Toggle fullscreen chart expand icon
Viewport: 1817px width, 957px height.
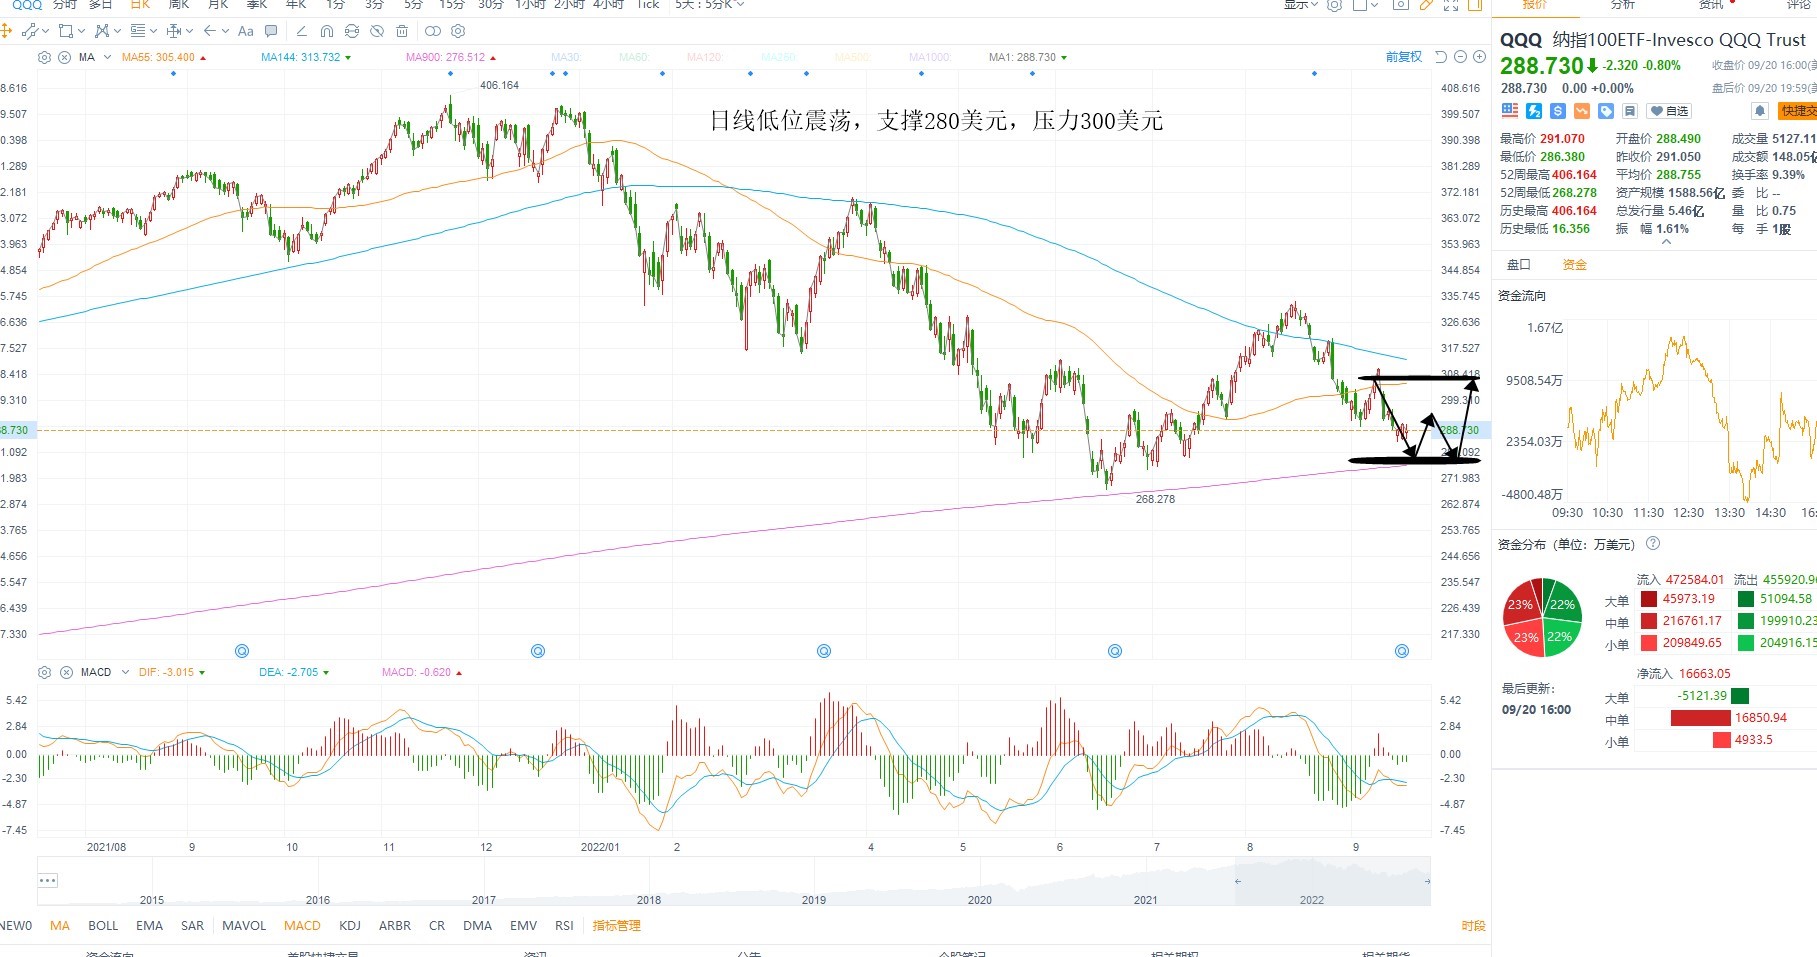[x=1451, y=5]
